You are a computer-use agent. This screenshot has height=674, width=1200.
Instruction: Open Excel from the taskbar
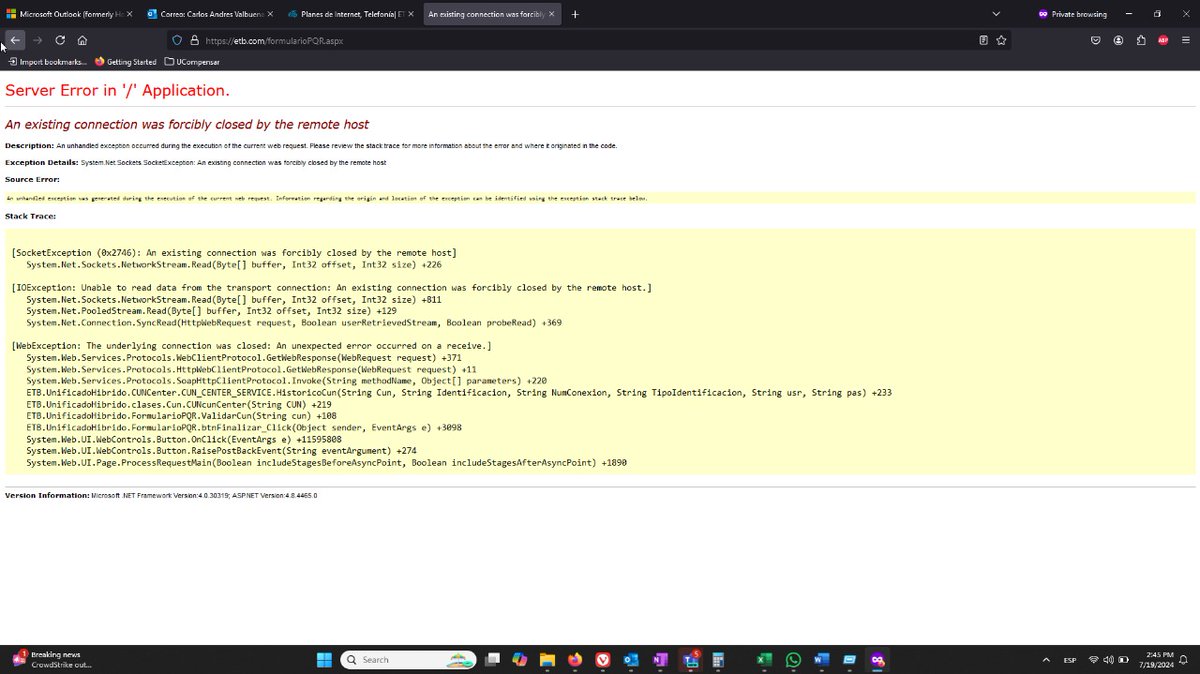pos(764,660)
